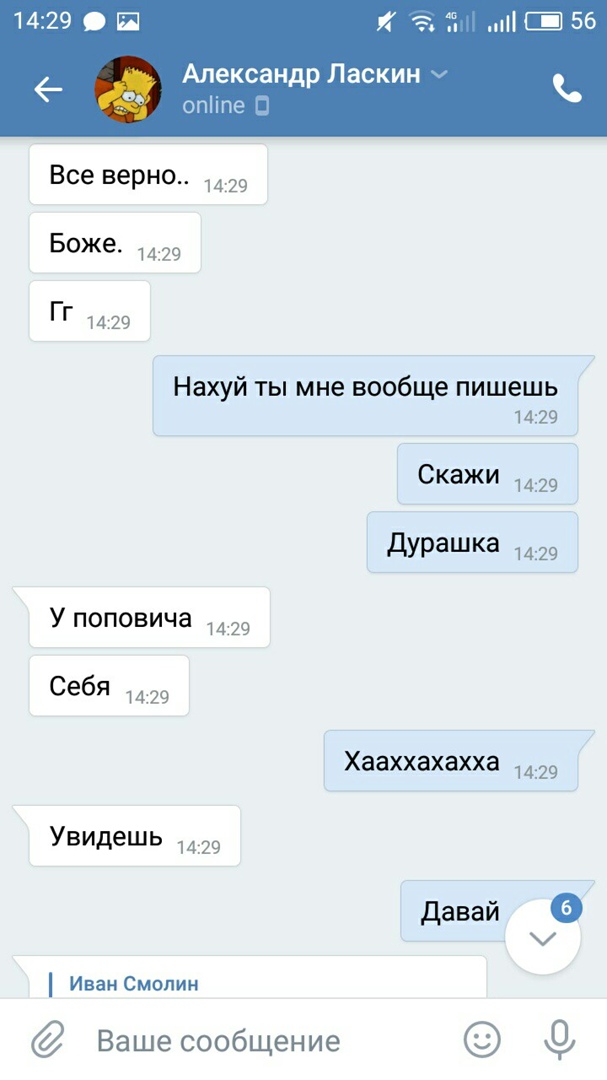Image resolution: width=607 pixels, height=1080 pixels.
Task: Open the Bart Simpson avatar profile
Action: [x=128, y=90]
